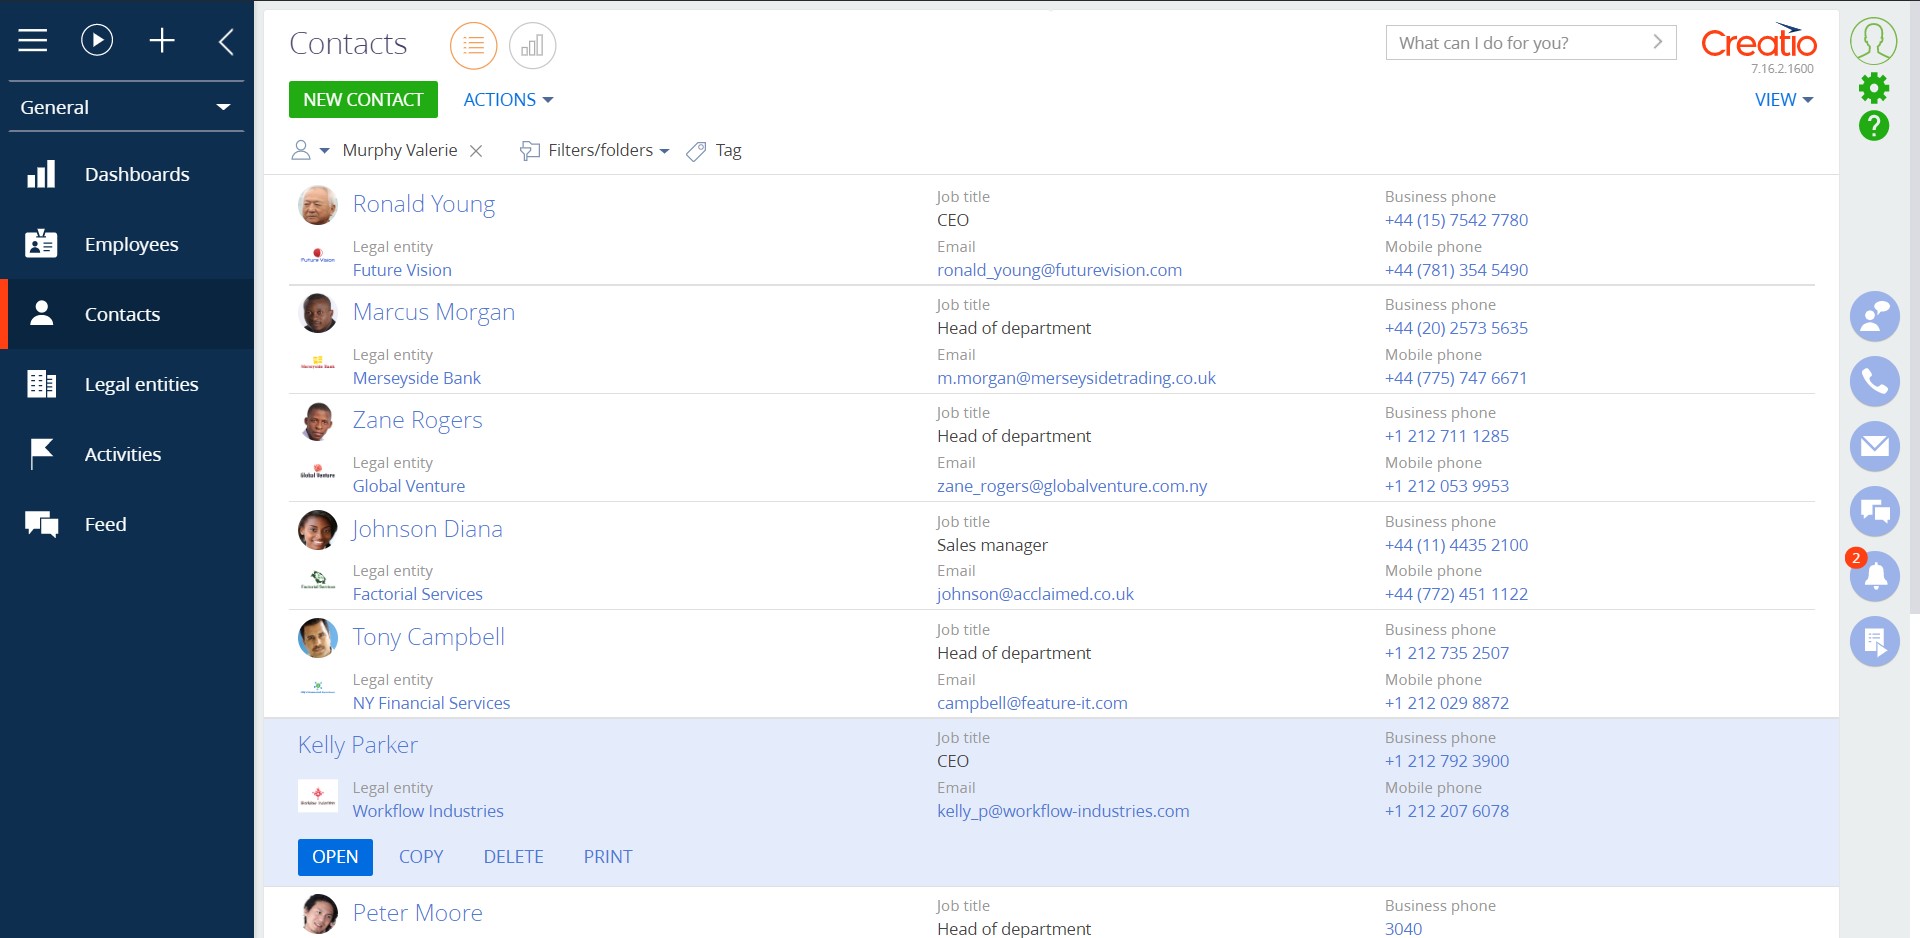The width and height of the screenshot is (1920, 938).
Task: Open the hamburger navigation menu
Action: coord(33,41)
